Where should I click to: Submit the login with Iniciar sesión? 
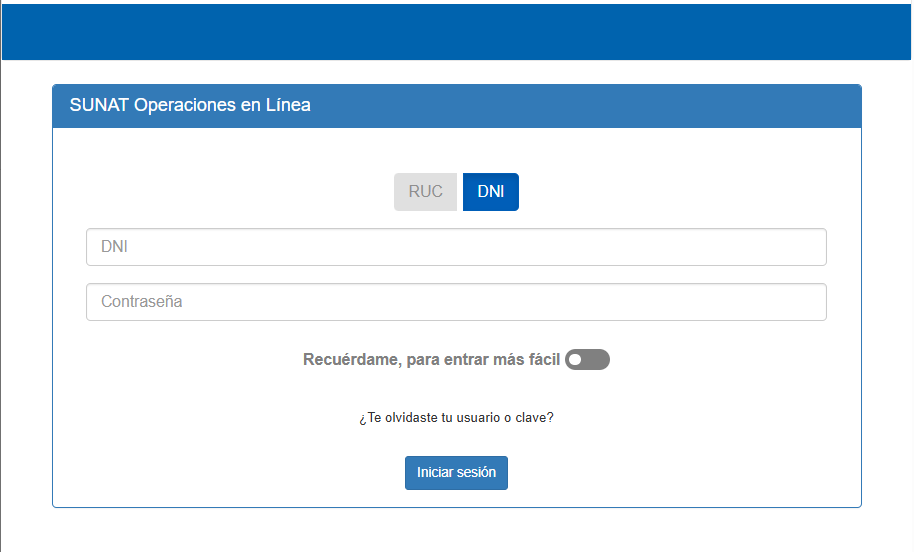pyautogui.click(x=456, y=473)
